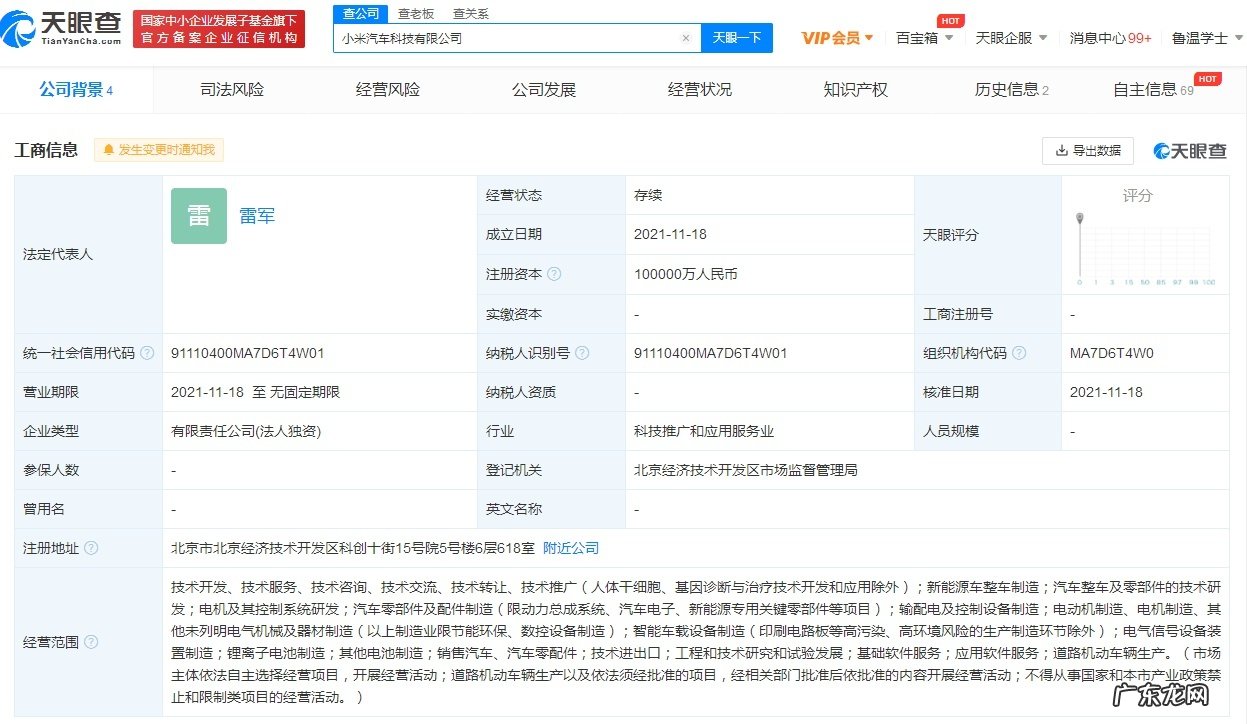This screenshot has width=1247, height=724.
Task: Click the question icon beside 统一社会信用代码
Action: [x=145, y=352]
